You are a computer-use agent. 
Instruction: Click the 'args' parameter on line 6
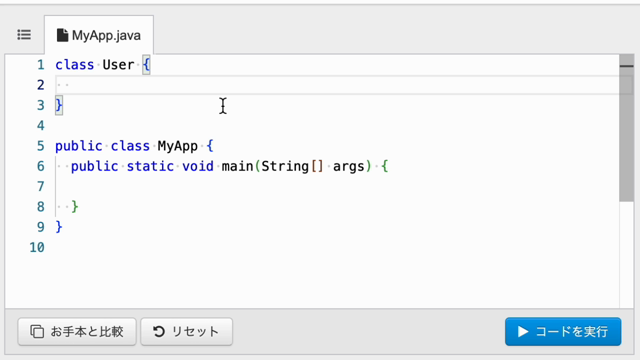(x=349, y=167)
